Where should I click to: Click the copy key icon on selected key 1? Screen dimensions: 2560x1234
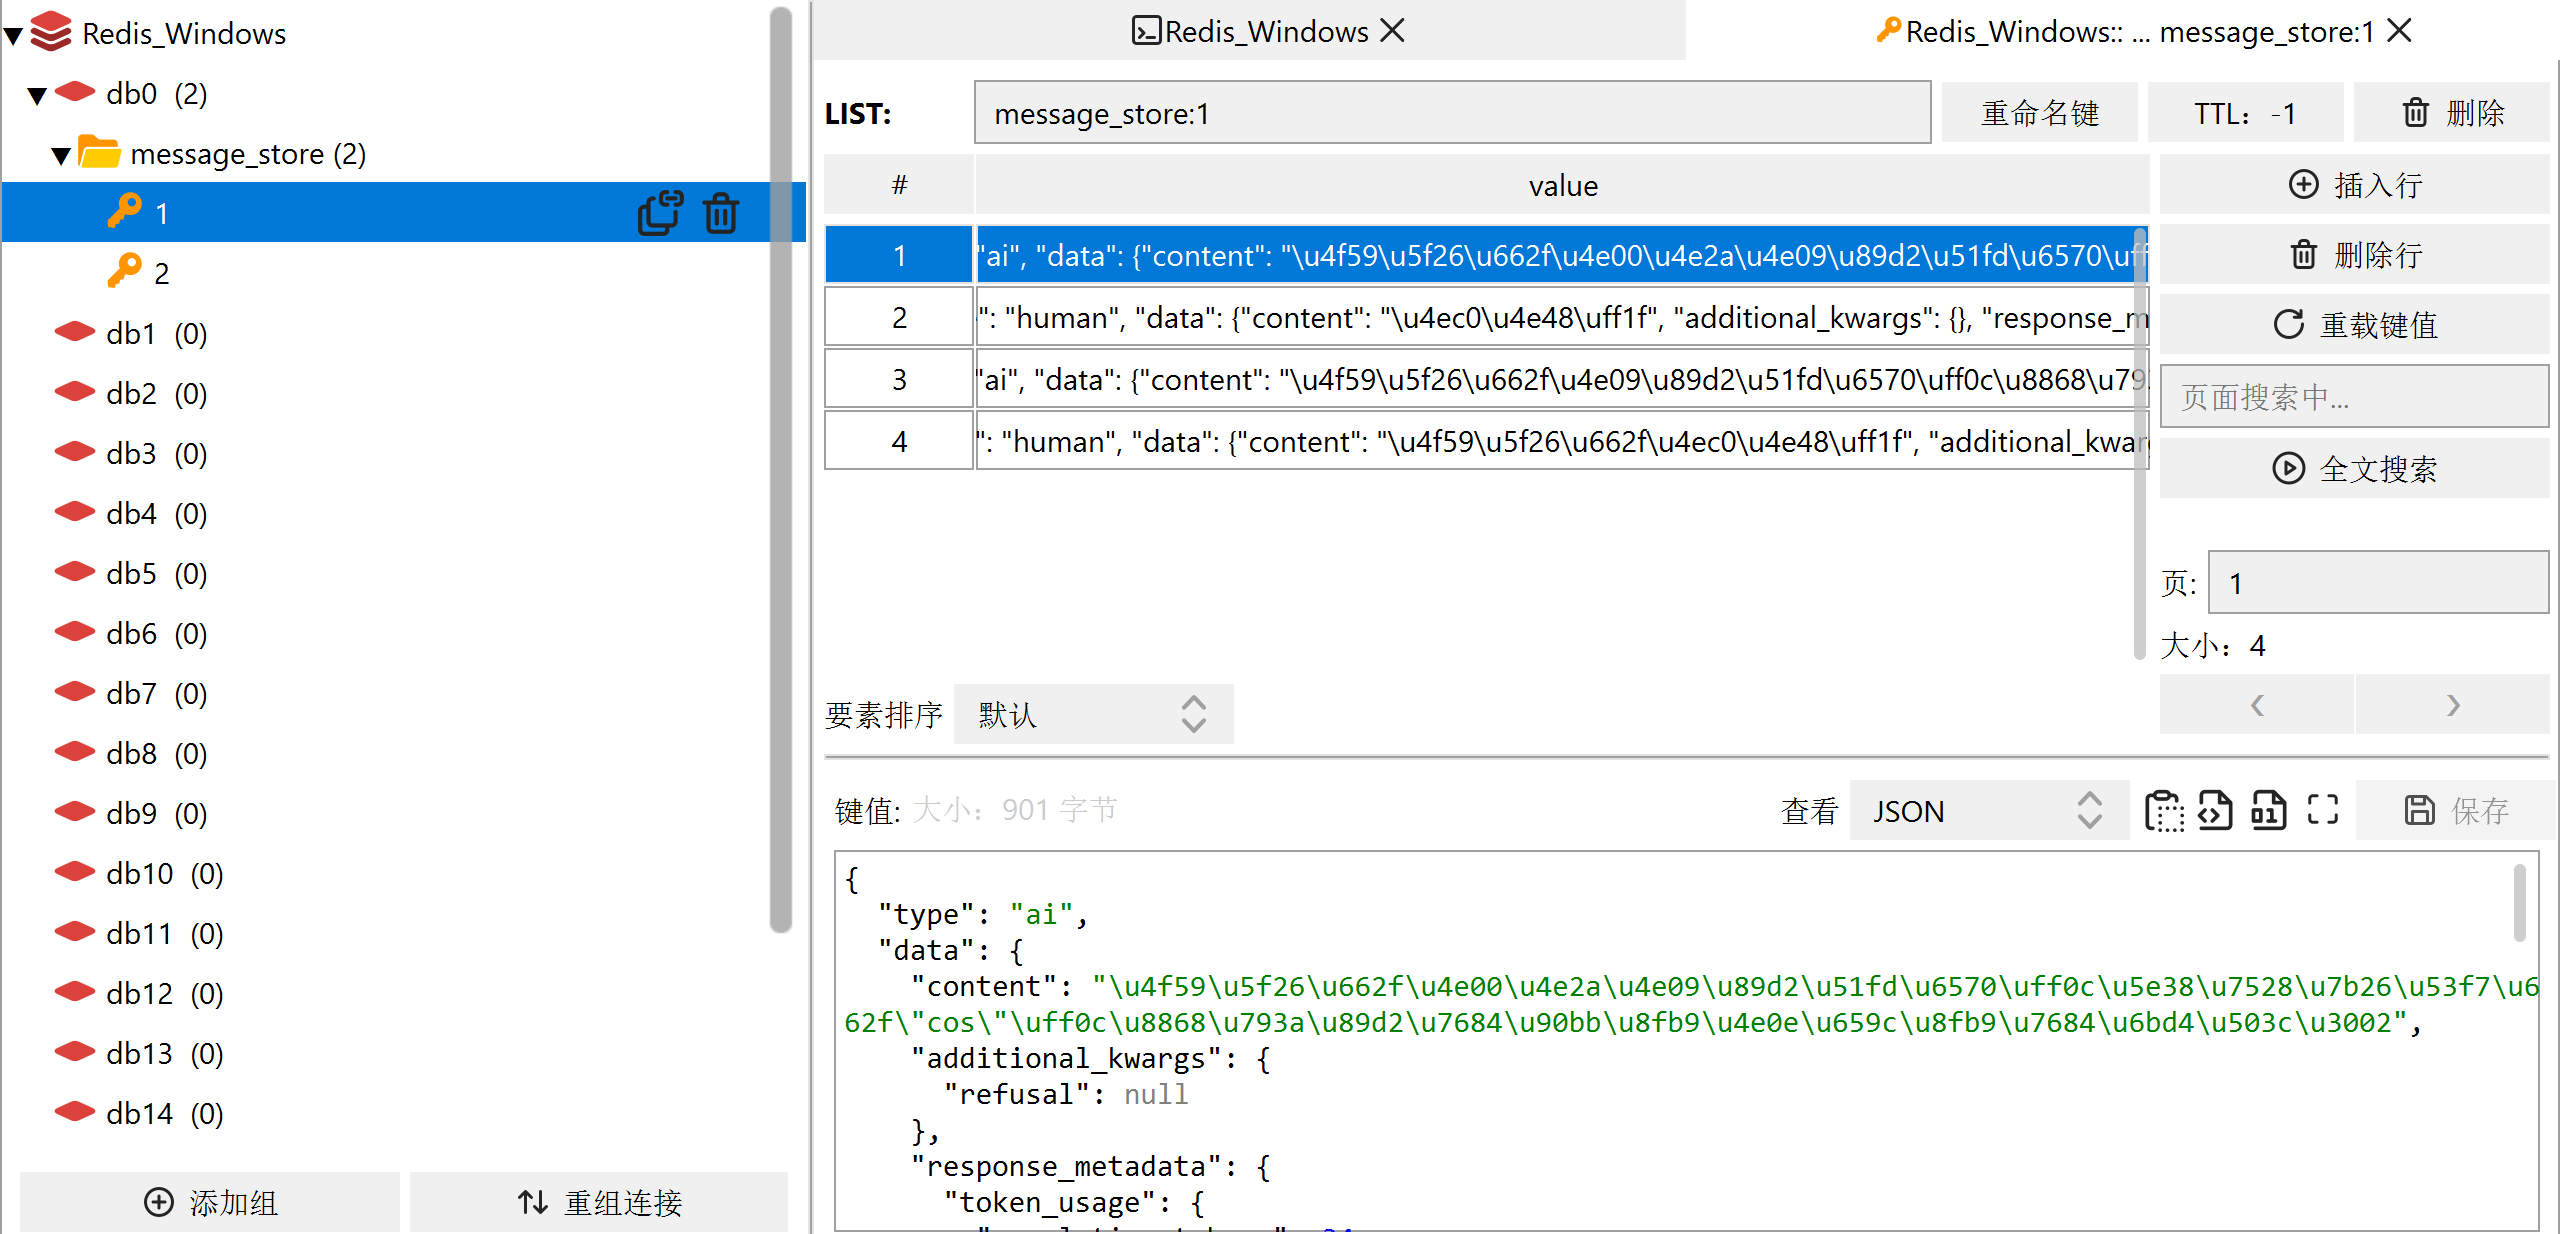(x=660, y=212)
